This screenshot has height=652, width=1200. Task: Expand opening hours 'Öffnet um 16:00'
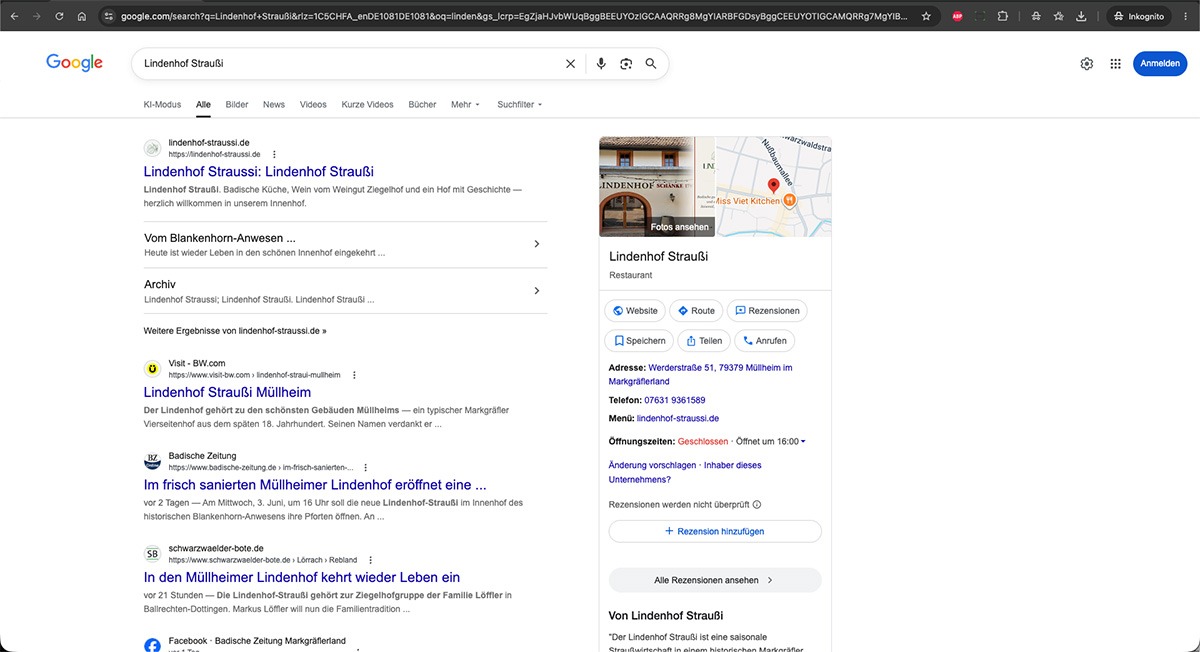point(771,441)
